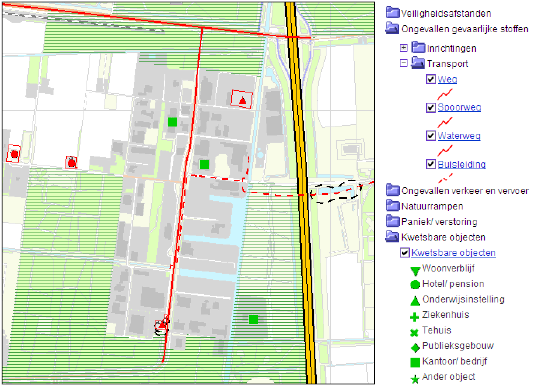Click the green Onderwijsinstelling triangle symbol
This screenshot has width=536, height=388.
click(x=415, y=301)
